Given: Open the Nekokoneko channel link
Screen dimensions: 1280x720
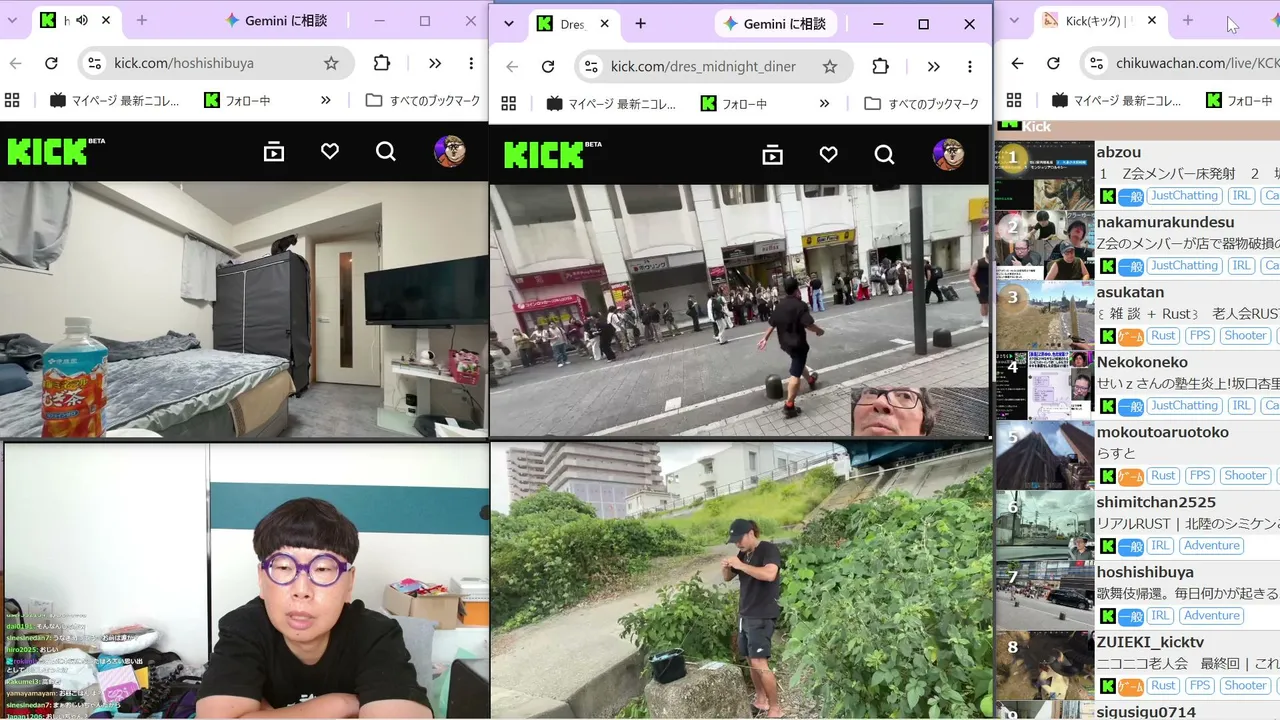Looking at the screenshot, I should pos(1142,362).
